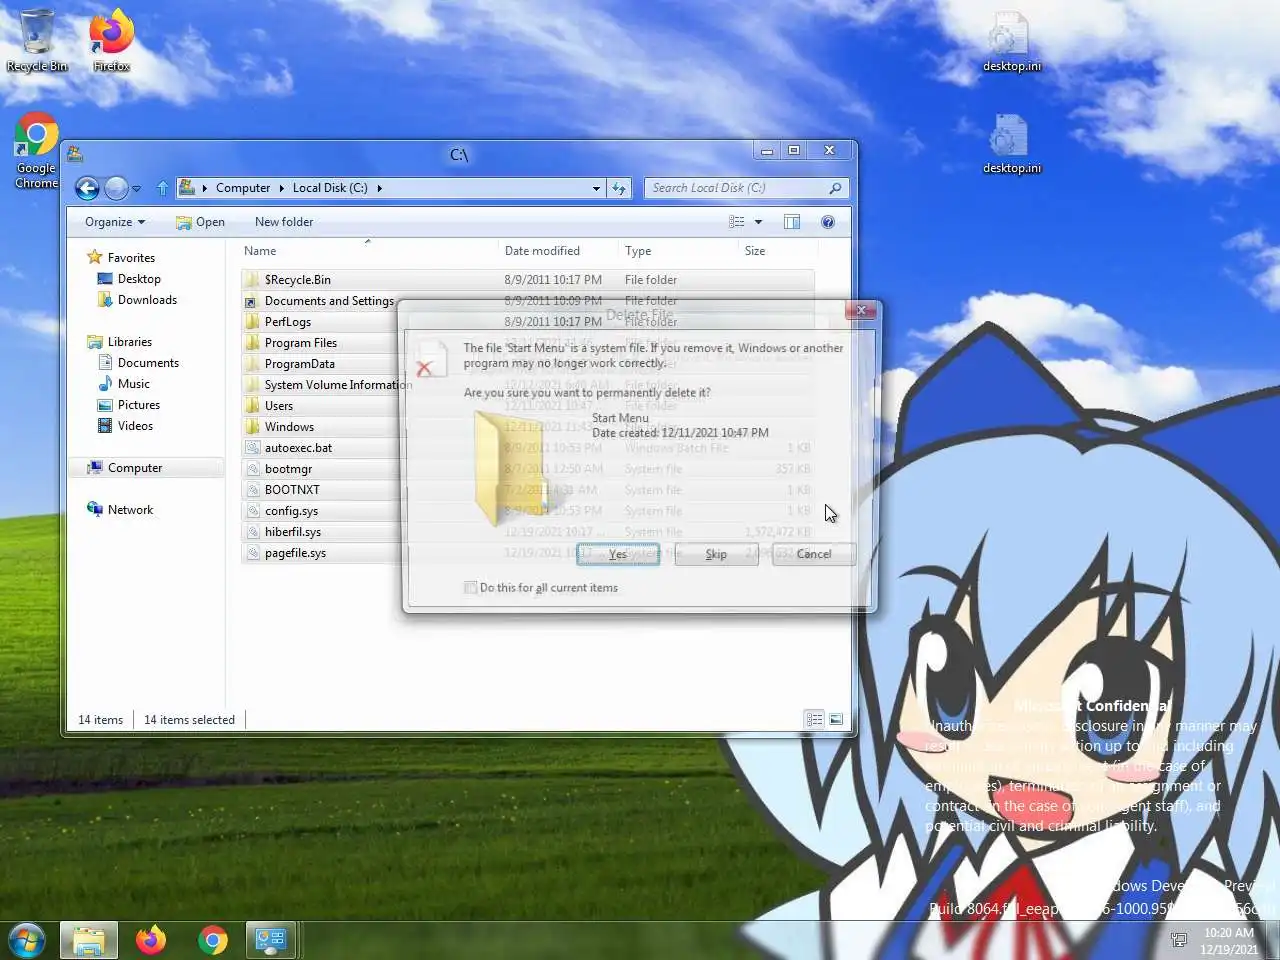The image size is (1280, 960).
Task: Click the Change your view icon
Action: [737, 222]
